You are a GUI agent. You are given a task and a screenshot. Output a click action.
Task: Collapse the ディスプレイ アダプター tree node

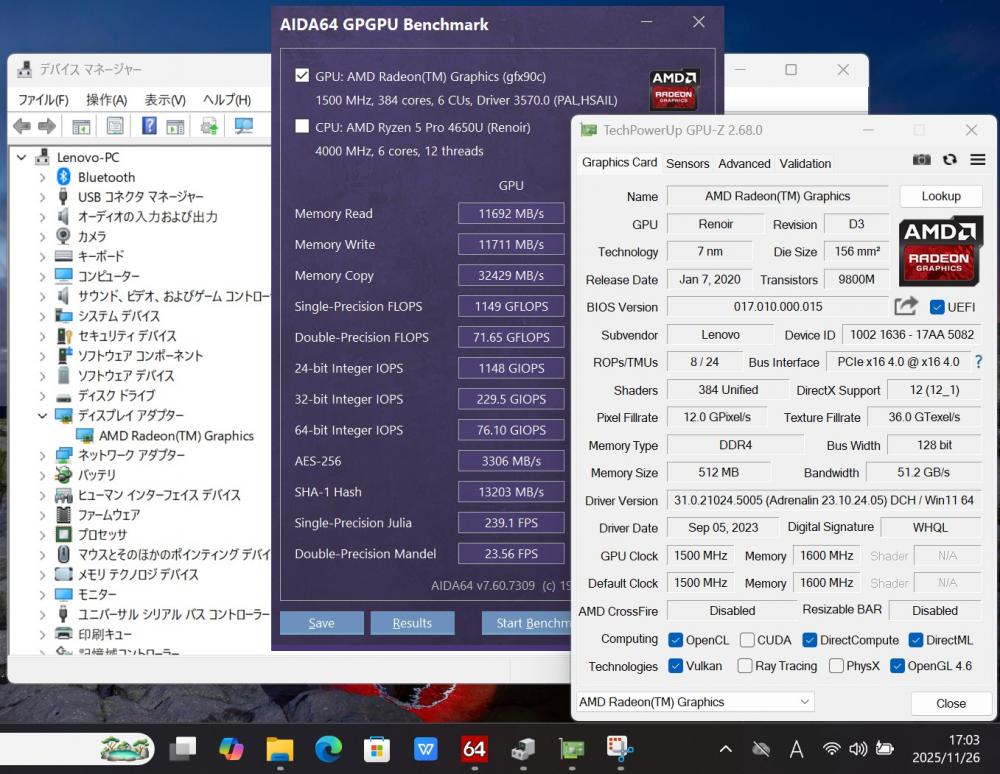click(42, 416)
